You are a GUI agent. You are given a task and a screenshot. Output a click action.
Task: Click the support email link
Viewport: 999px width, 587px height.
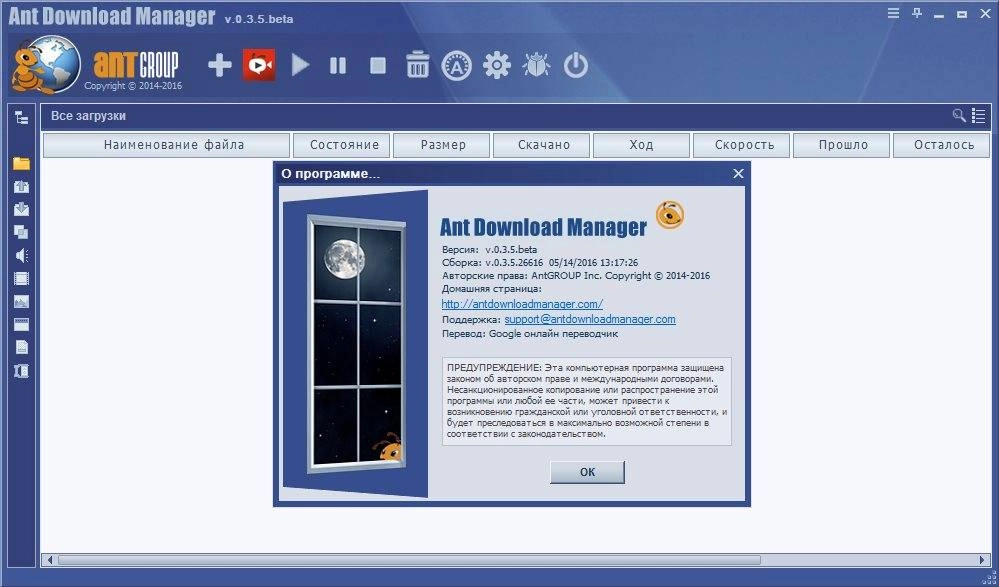[x=590, y=319]
